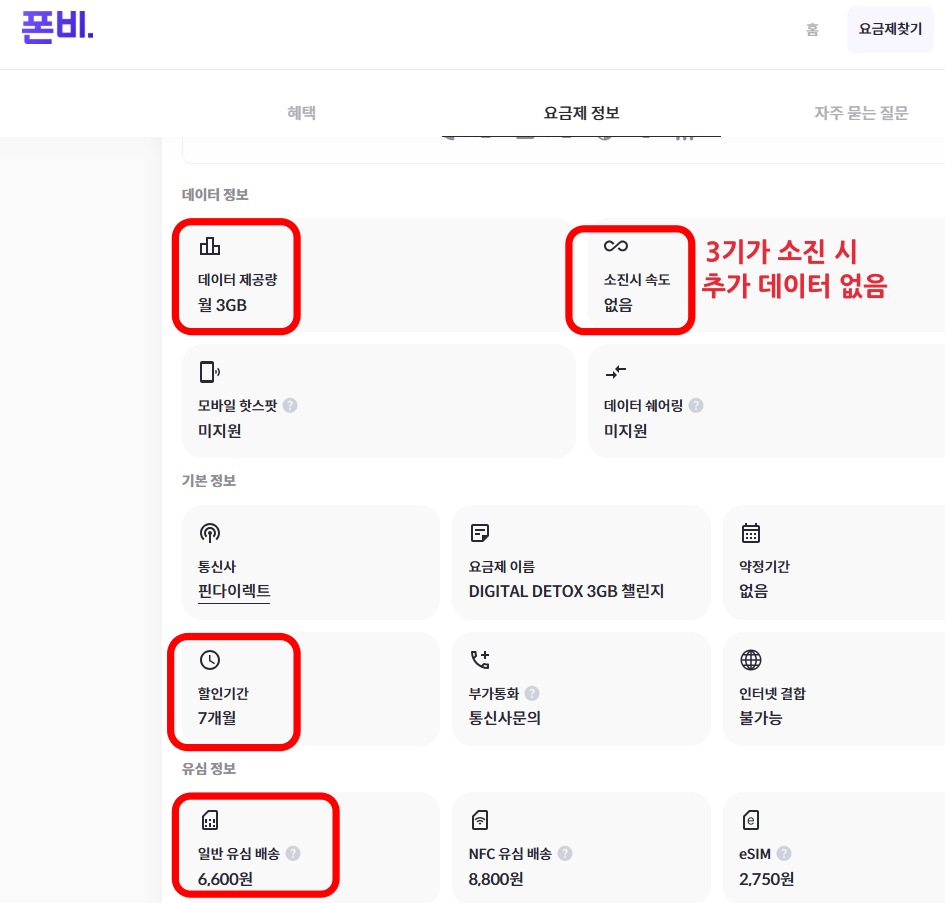Click the SIM card icon above eSIM

[752, 820]
